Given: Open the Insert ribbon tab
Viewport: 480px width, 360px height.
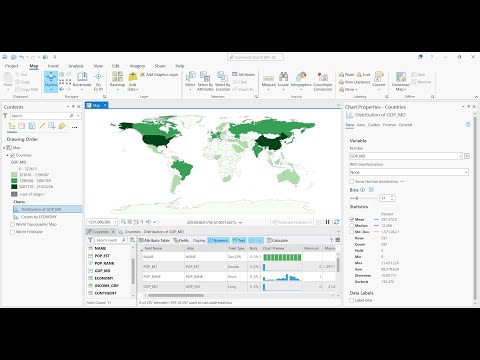Looking at the screenshot, I should [53, 66].
